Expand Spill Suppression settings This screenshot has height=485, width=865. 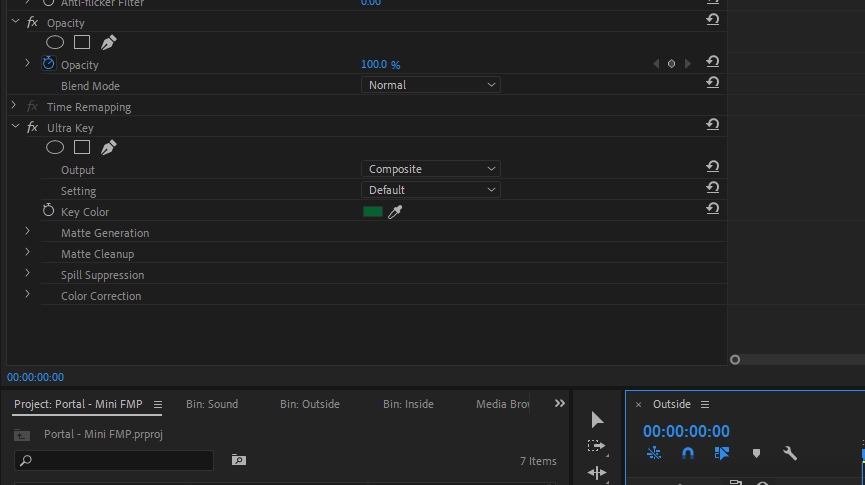pyautogui.click(x=28, y=273)
